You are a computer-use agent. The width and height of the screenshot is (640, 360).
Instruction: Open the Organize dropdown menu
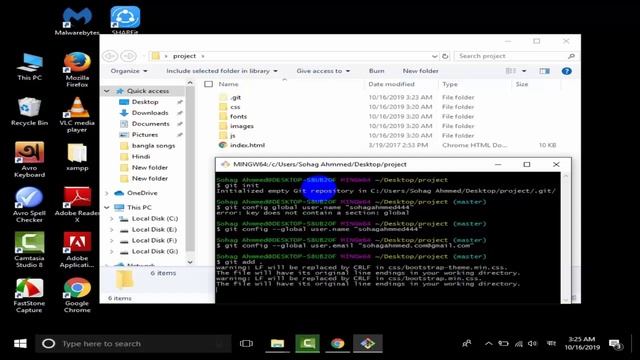[129, 71]
